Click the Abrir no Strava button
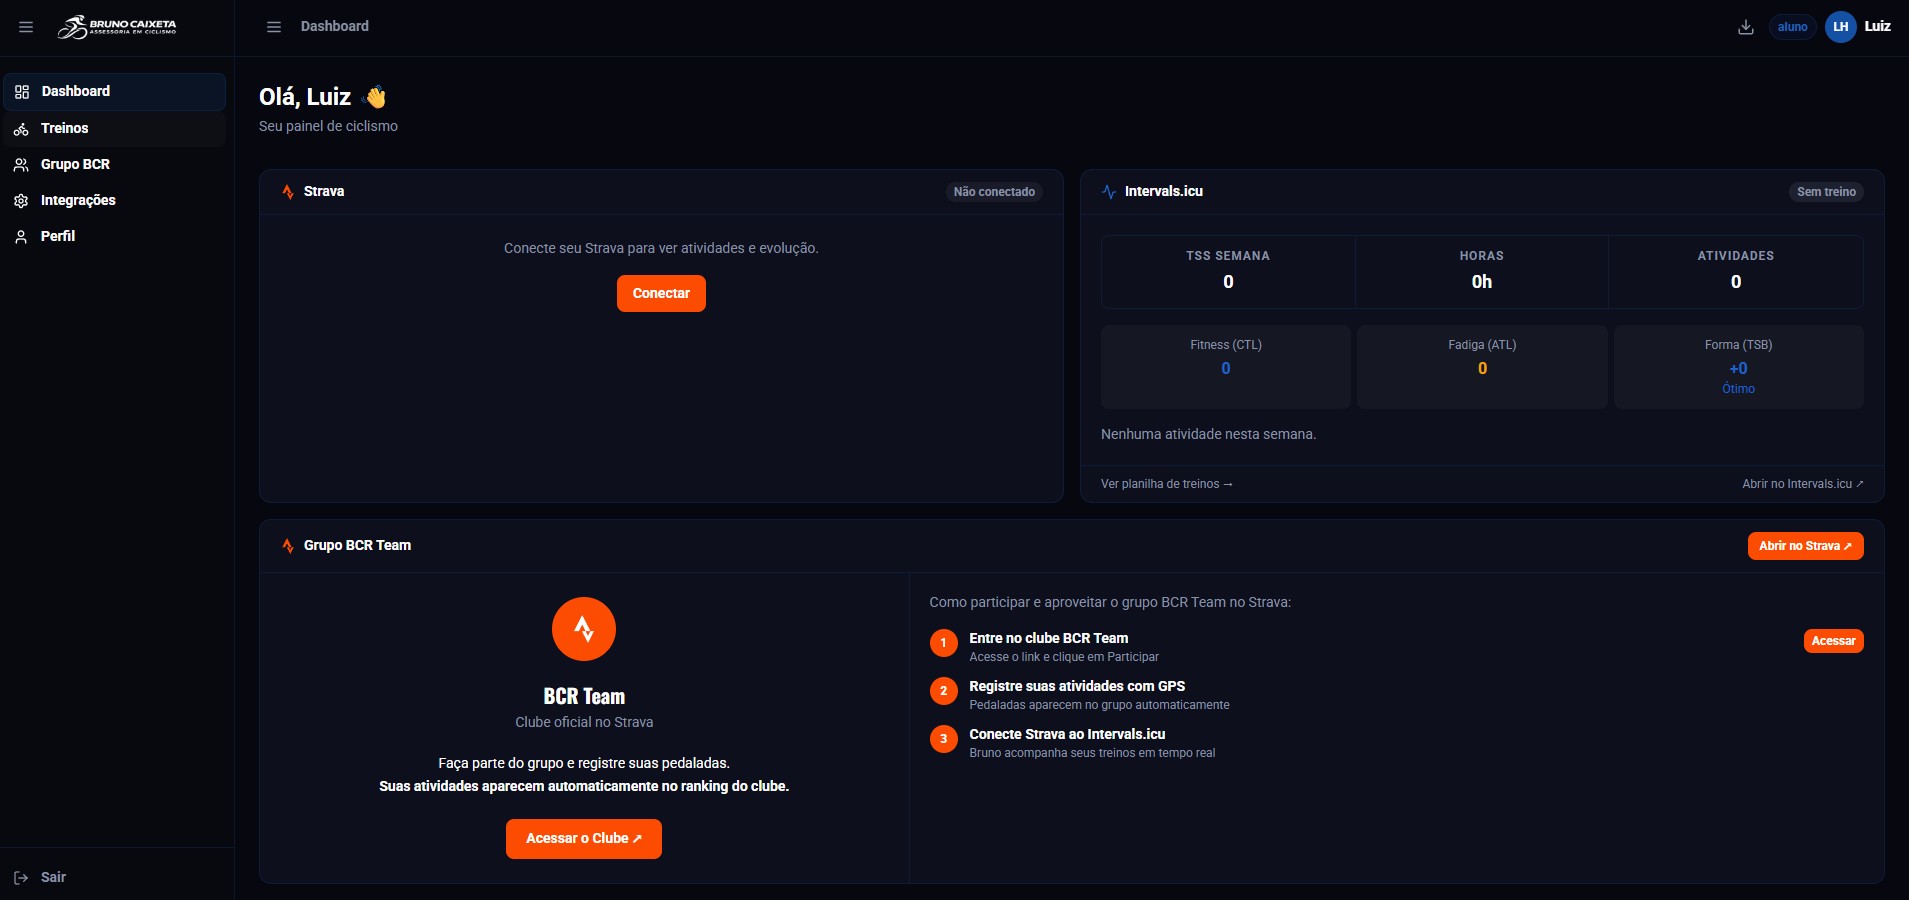This screenshot has height=900, width=1909. click(x=1805, y=546)
